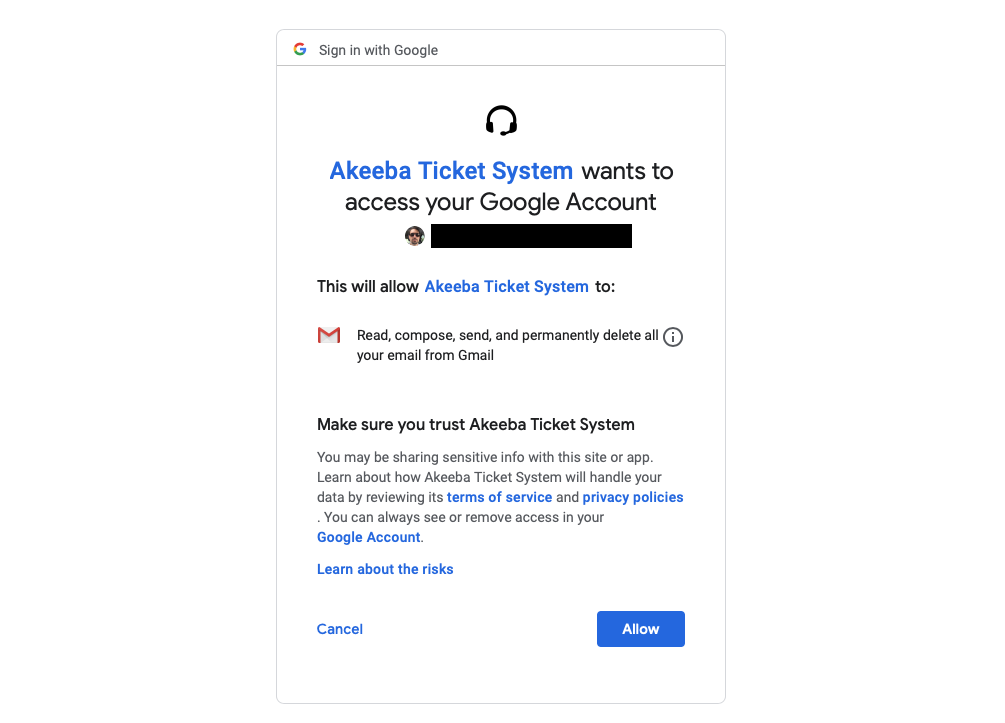Click 'Make sure you trust Akeeba Ticket System' heading
Image resolution: width=1005 pixels, height=723 pixels.
(476, 424)
